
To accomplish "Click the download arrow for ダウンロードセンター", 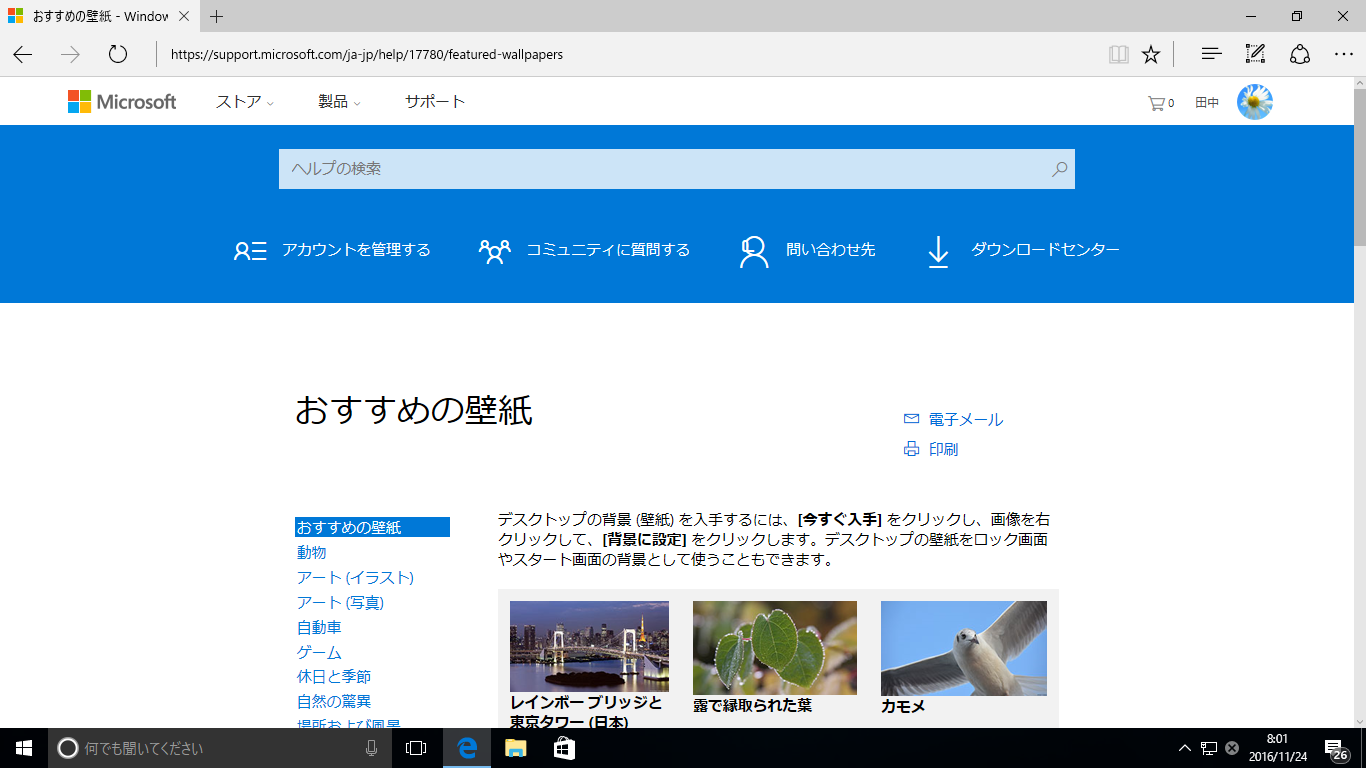I will tap(938, 251).
